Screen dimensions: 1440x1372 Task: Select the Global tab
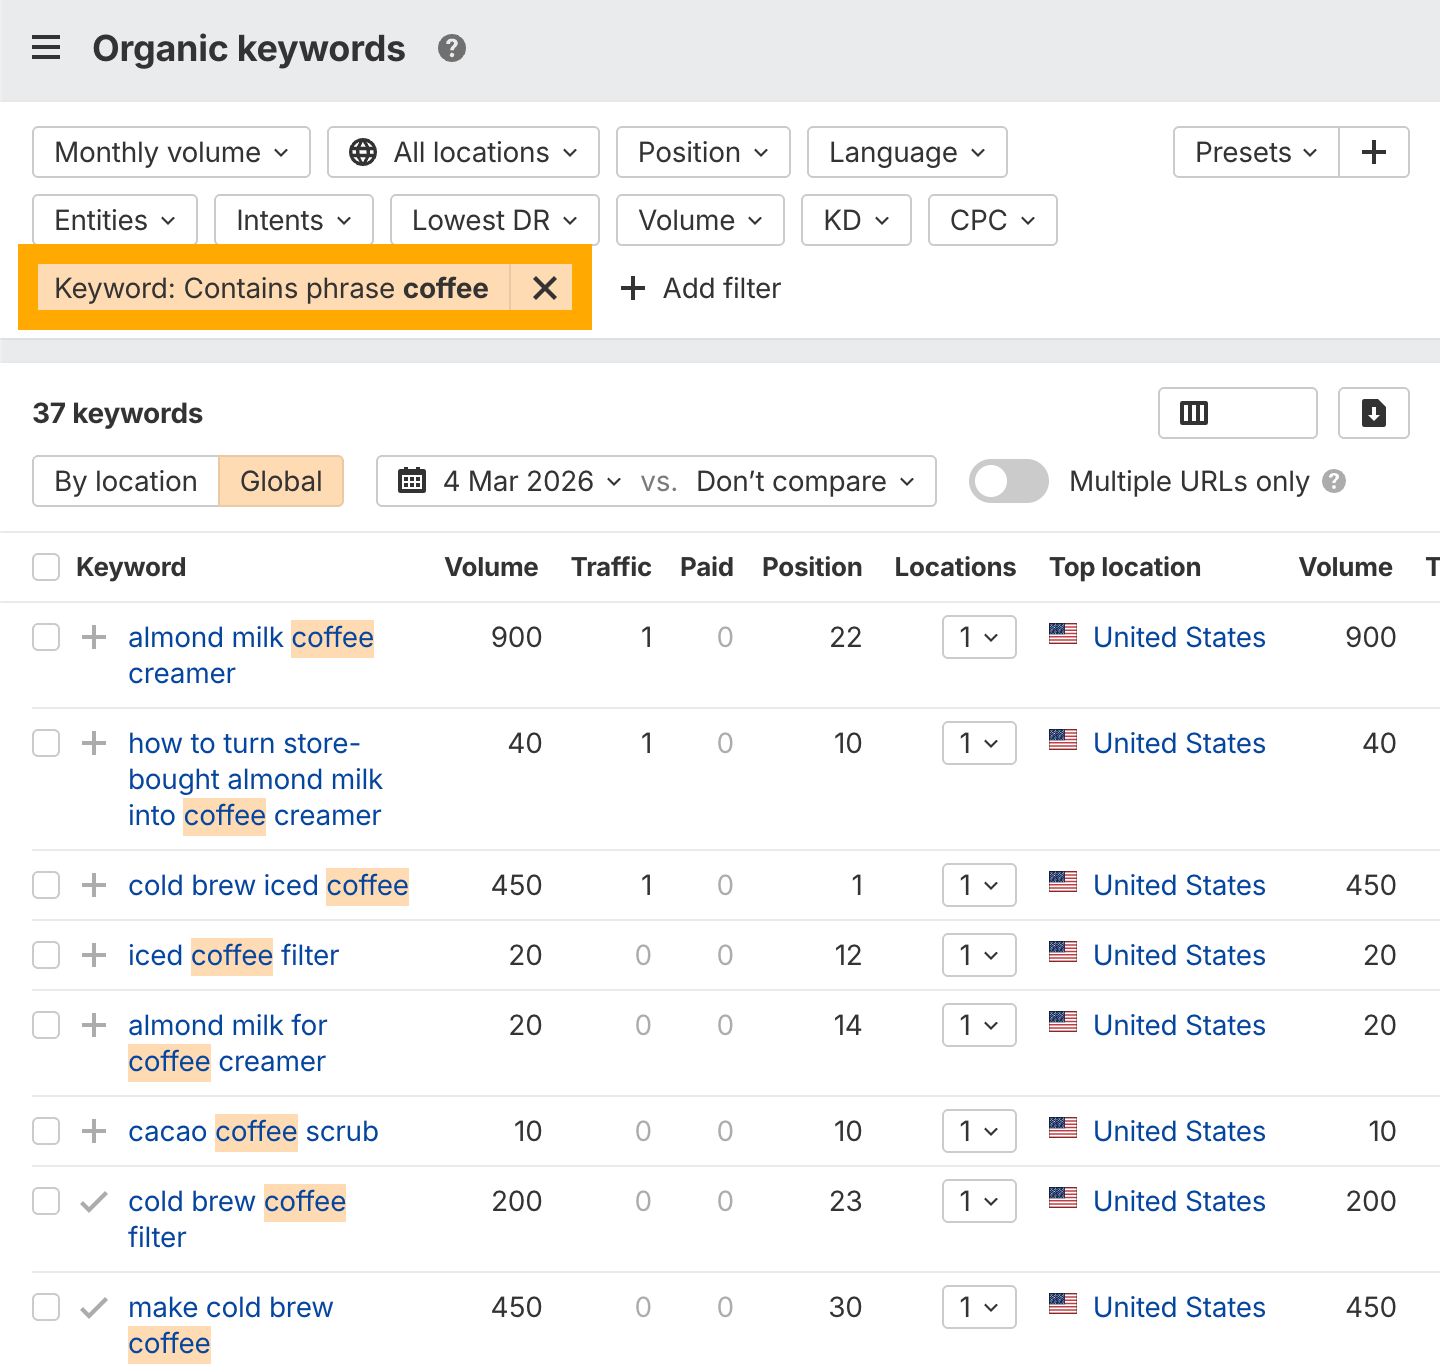(x=281, y=481)
